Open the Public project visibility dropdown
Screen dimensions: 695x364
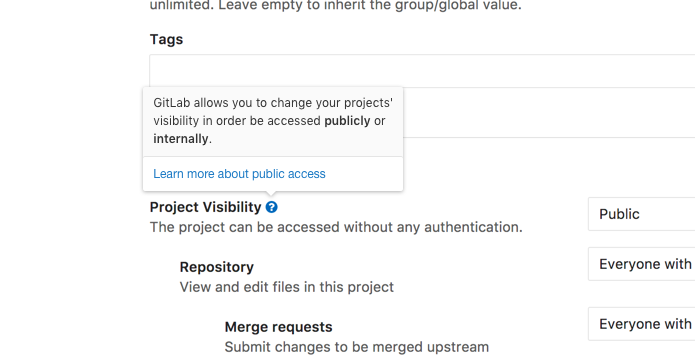tap(641, 214)
